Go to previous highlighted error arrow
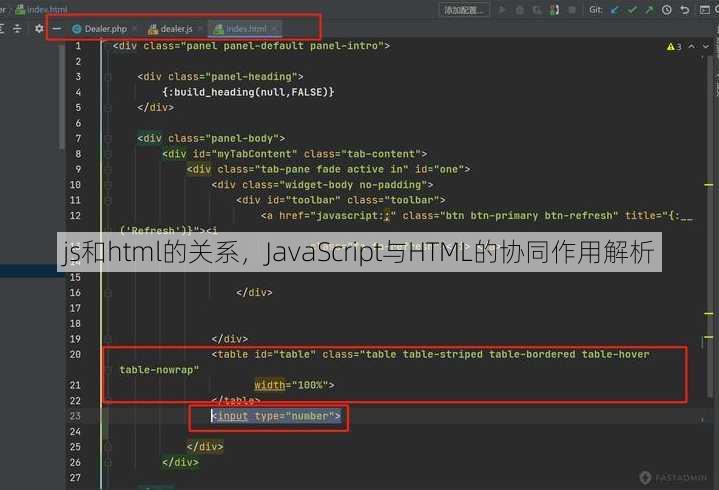This screenshot has width=719, height=490. pyautogui.click(x=691, y=46)
